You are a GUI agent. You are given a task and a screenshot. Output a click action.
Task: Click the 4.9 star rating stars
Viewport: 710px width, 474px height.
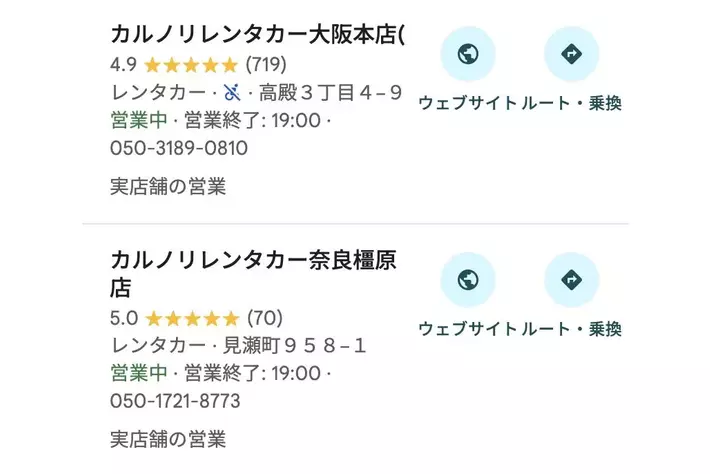(x=191, y=65)
